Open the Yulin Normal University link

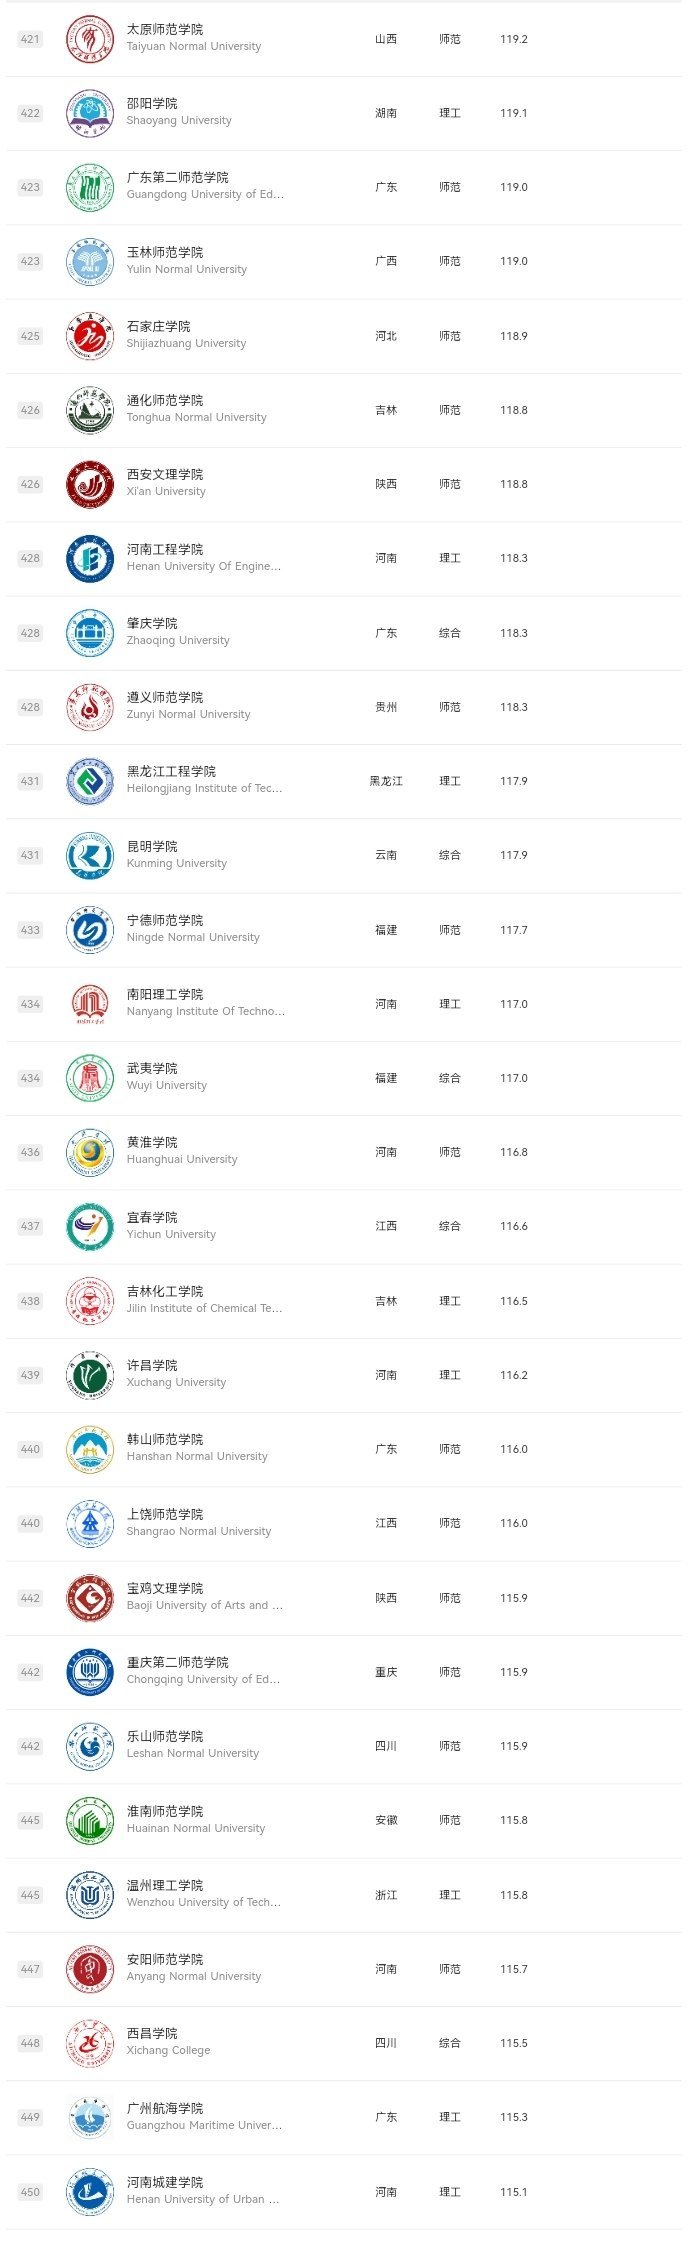(186, 269)
